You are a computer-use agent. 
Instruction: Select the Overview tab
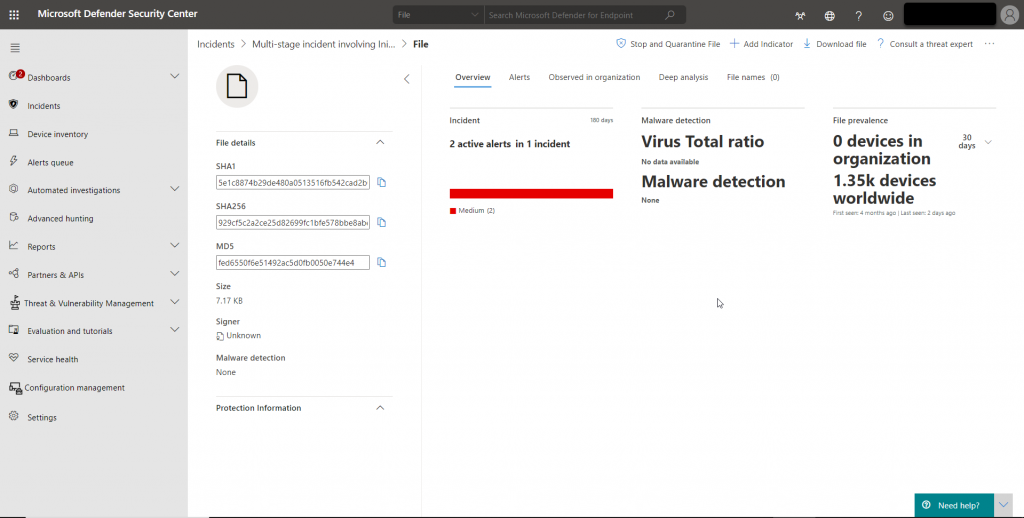(x=473, y=77)
